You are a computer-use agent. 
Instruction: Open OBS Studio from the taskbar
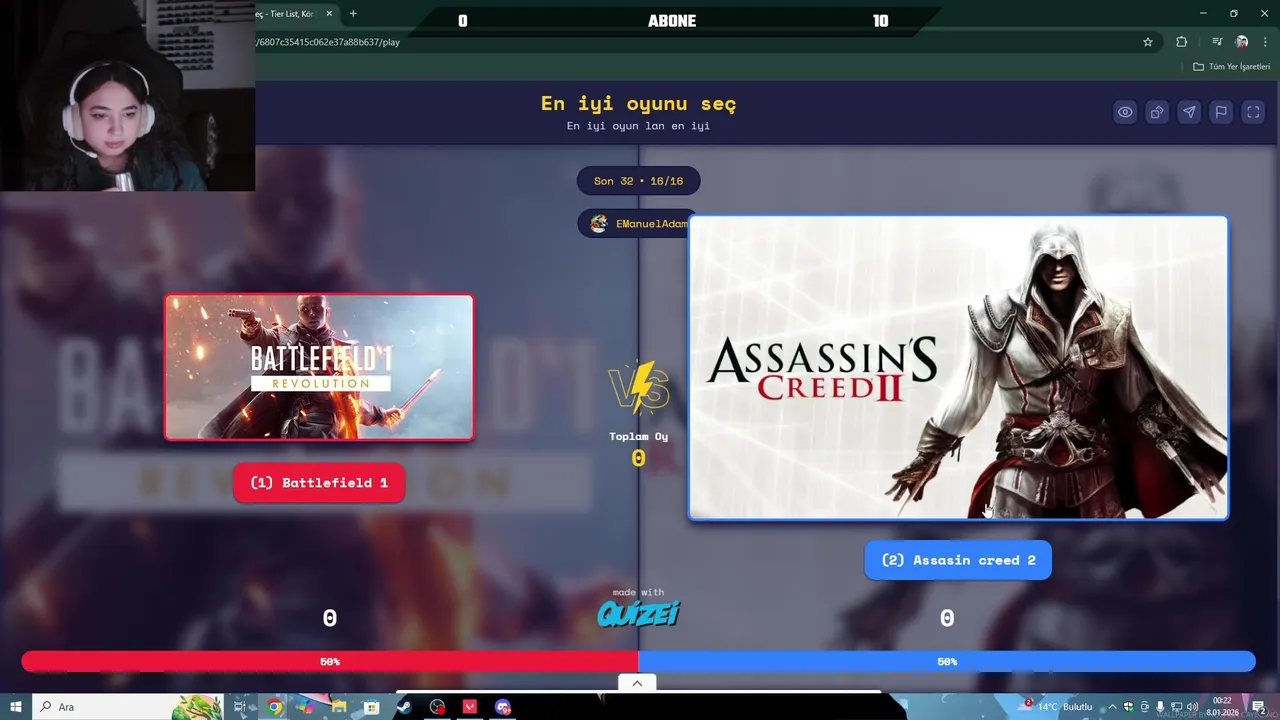(x=437, y=707)
